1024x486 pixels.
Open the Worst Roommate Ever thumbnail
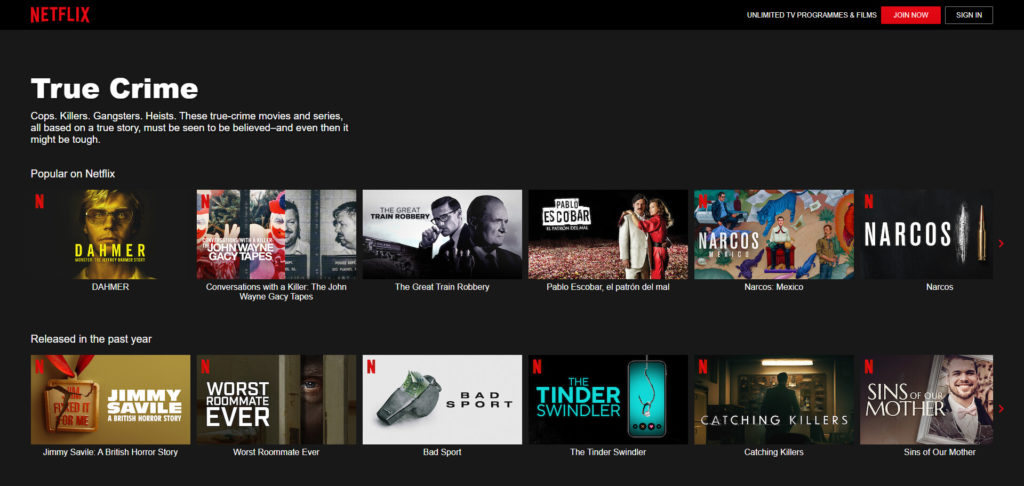pos(276,400)
